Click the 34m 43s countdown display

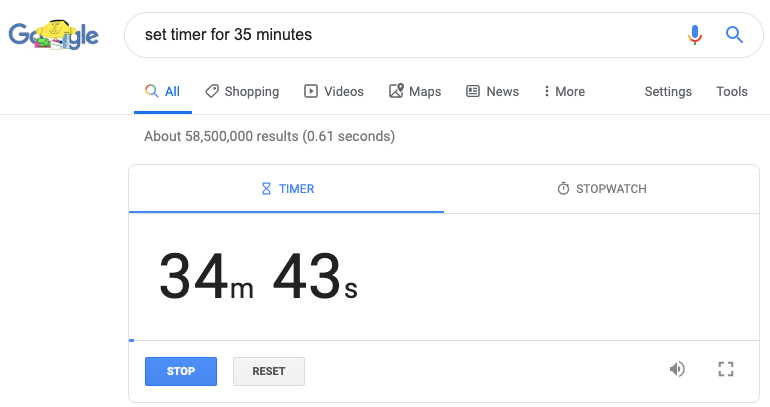[x=258, y=276]
